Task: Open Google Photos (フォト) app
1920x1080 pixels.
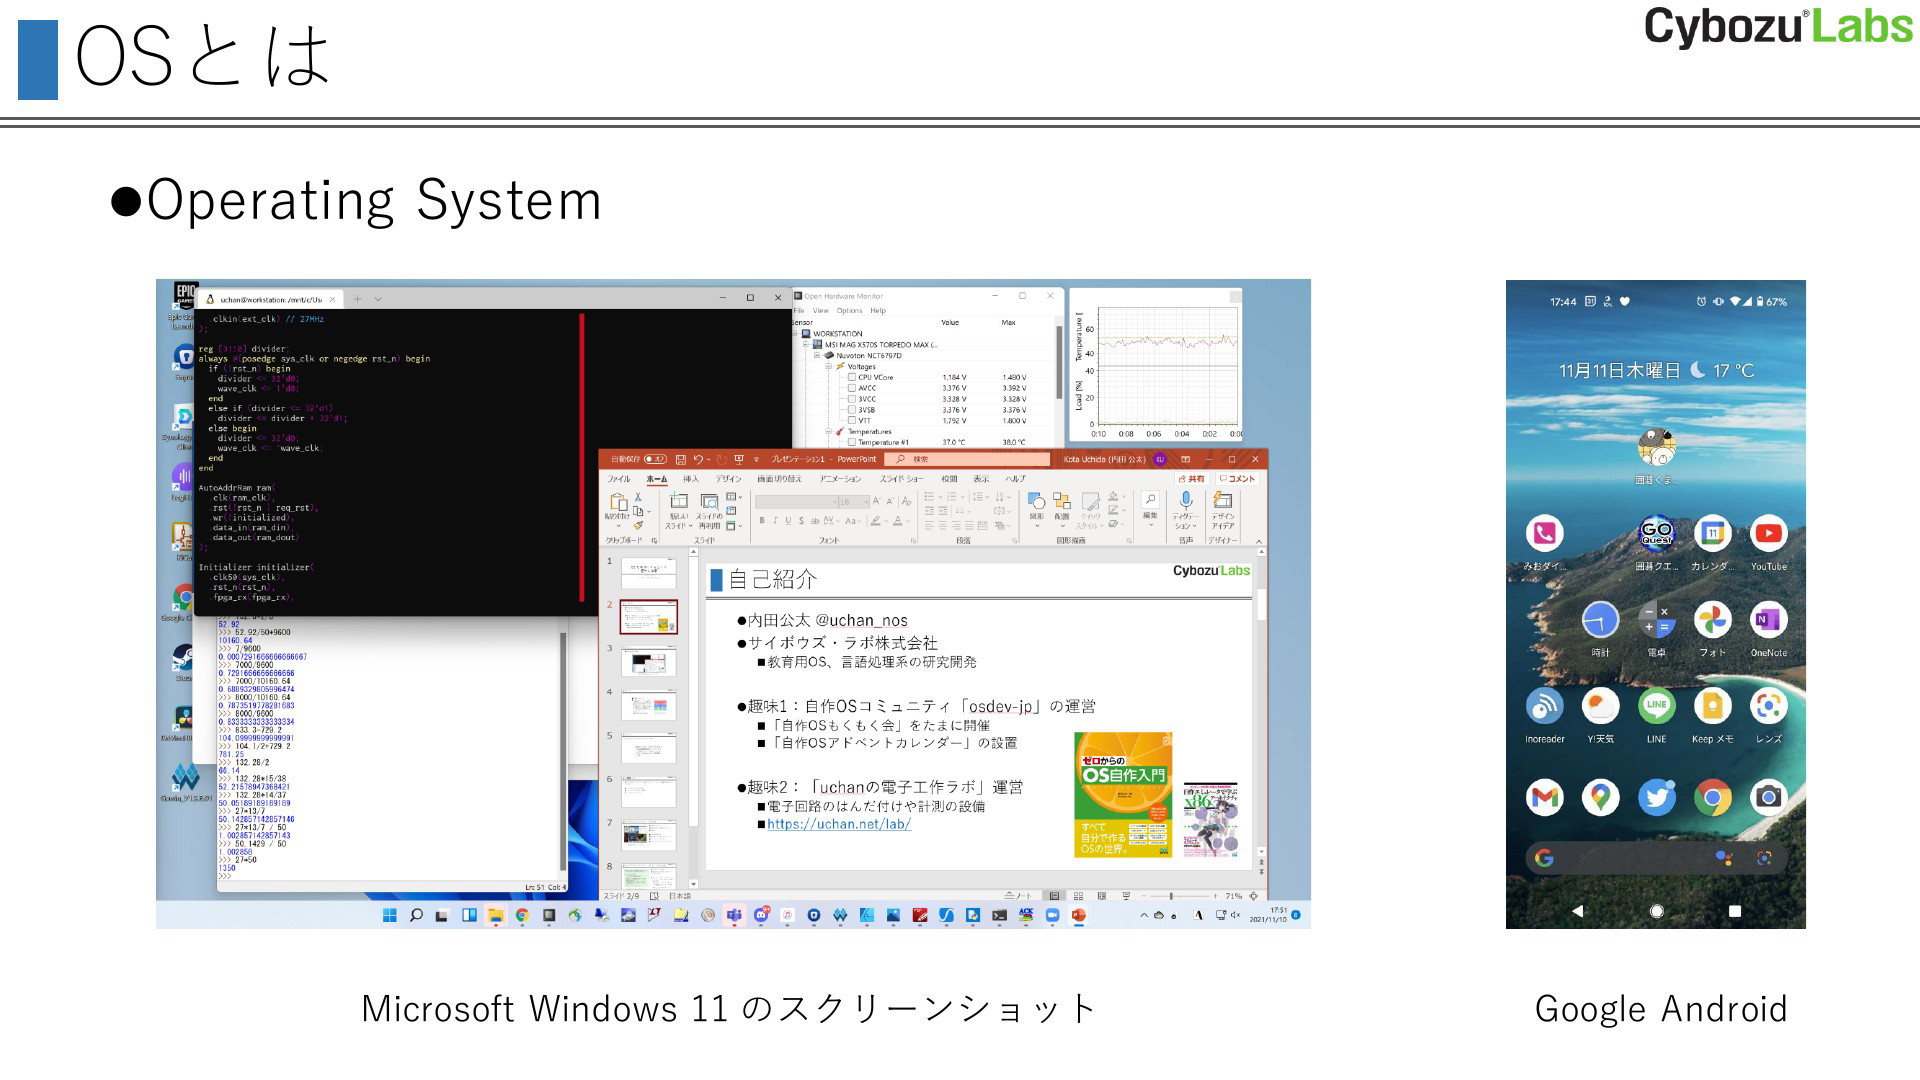Action: (x=1713, y=620)
